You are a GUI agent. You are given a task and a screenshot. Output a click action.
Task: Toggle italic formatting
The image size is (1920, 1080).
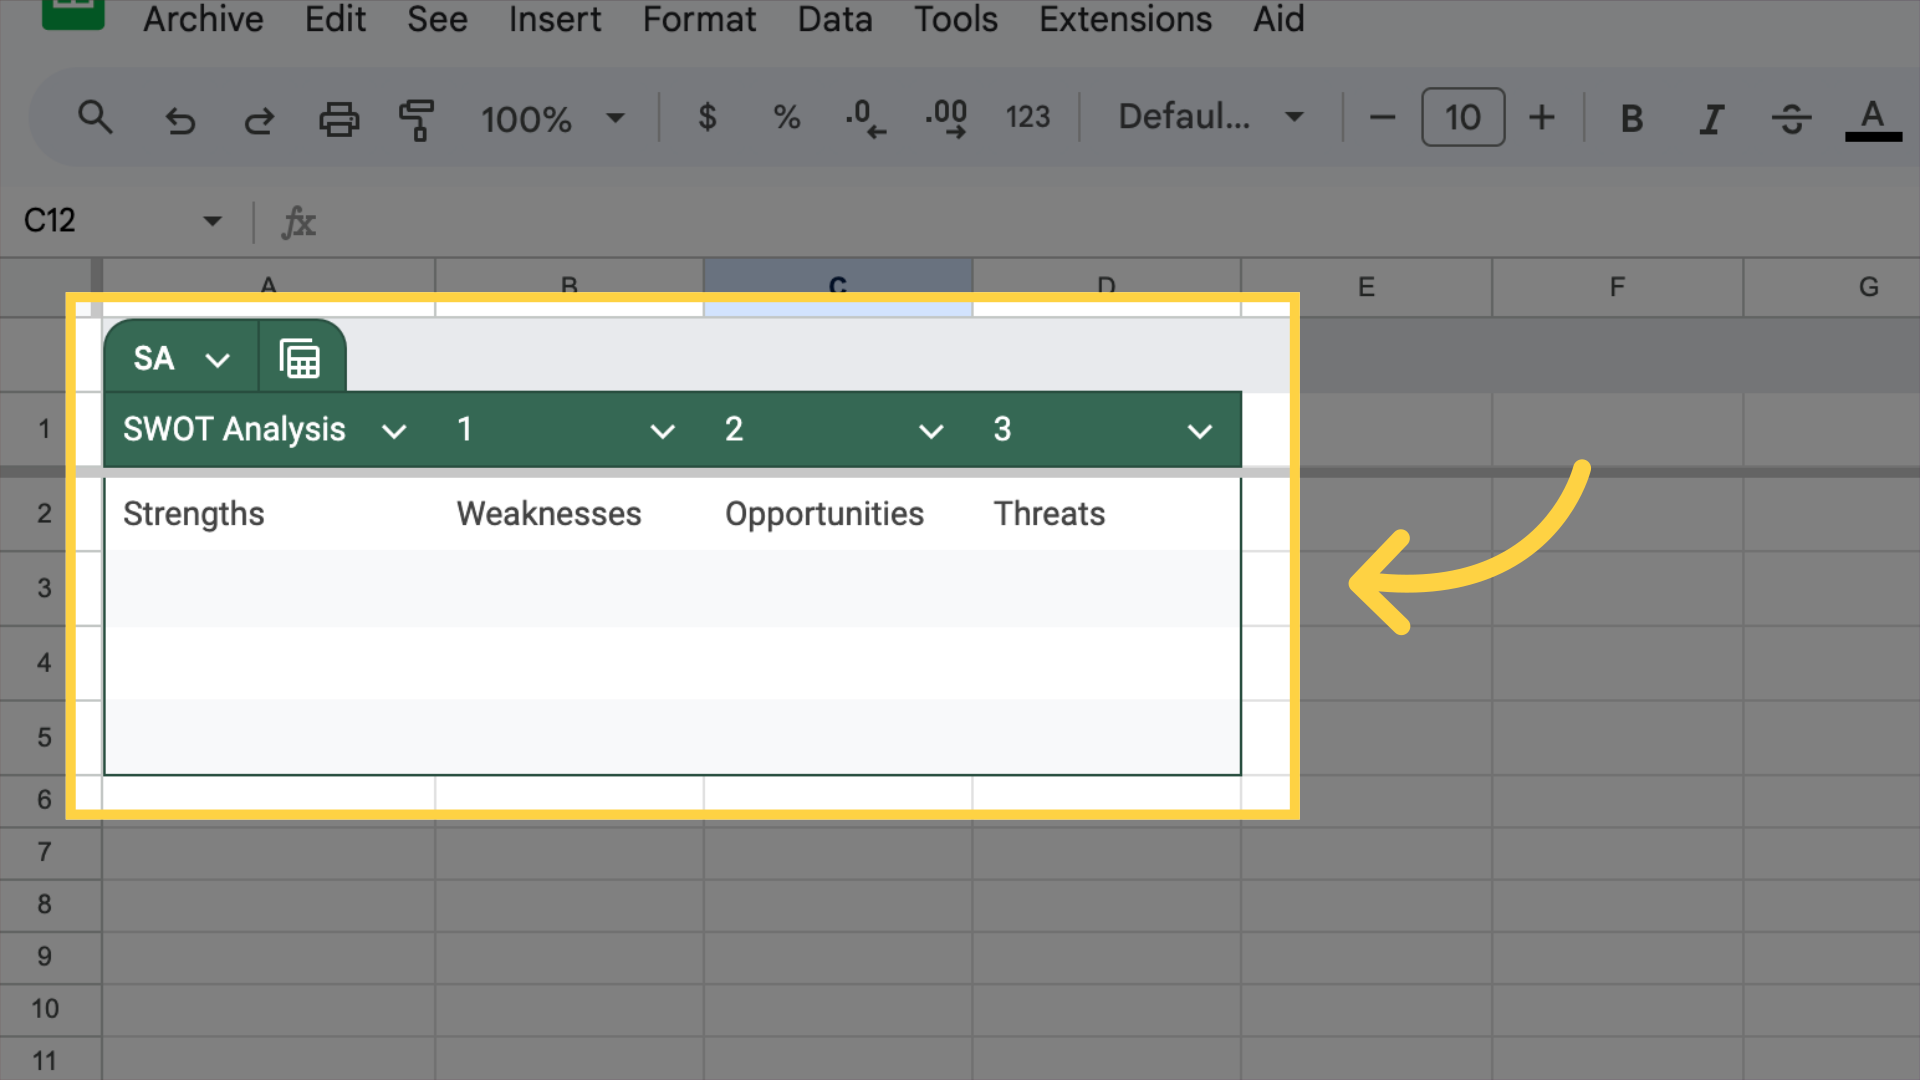click(x=1711, y=119)
